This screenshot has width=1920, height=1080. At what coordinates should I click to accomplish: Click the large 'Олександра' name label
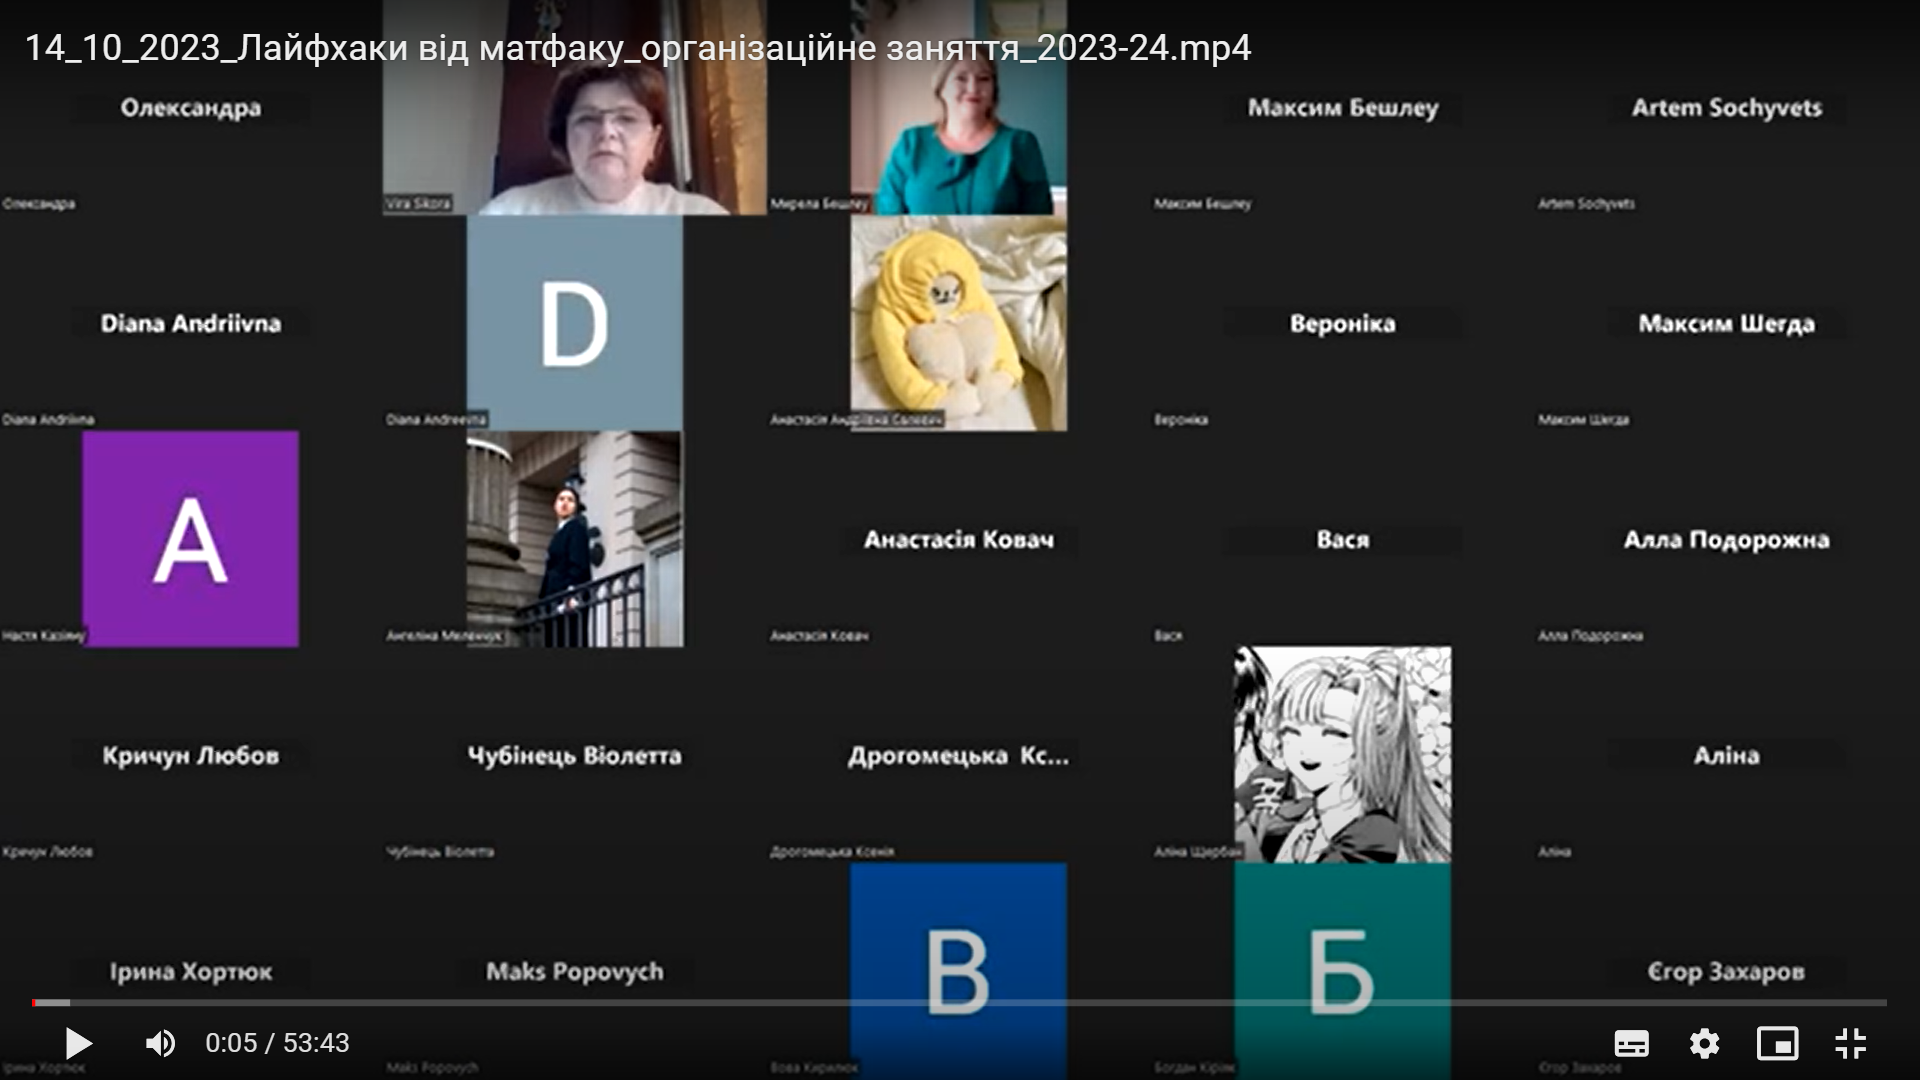coord(191,108)
